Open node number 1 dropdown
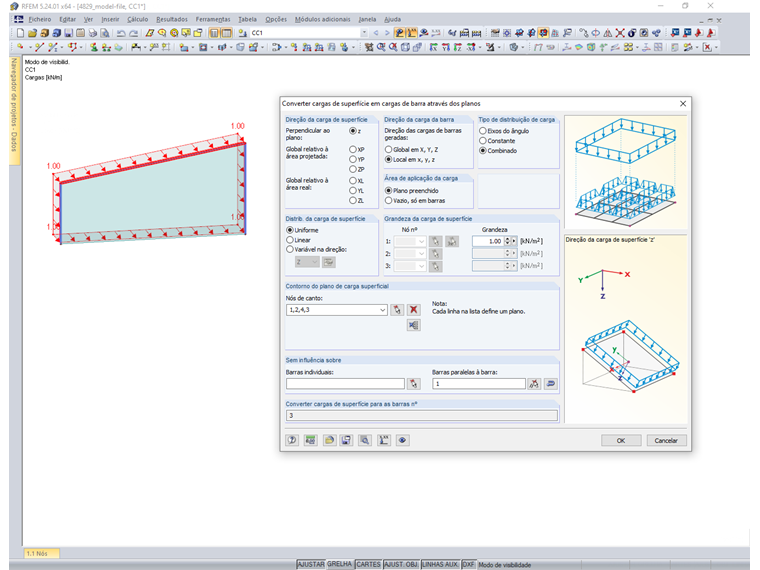760x570 pixels. pos(421,241)
